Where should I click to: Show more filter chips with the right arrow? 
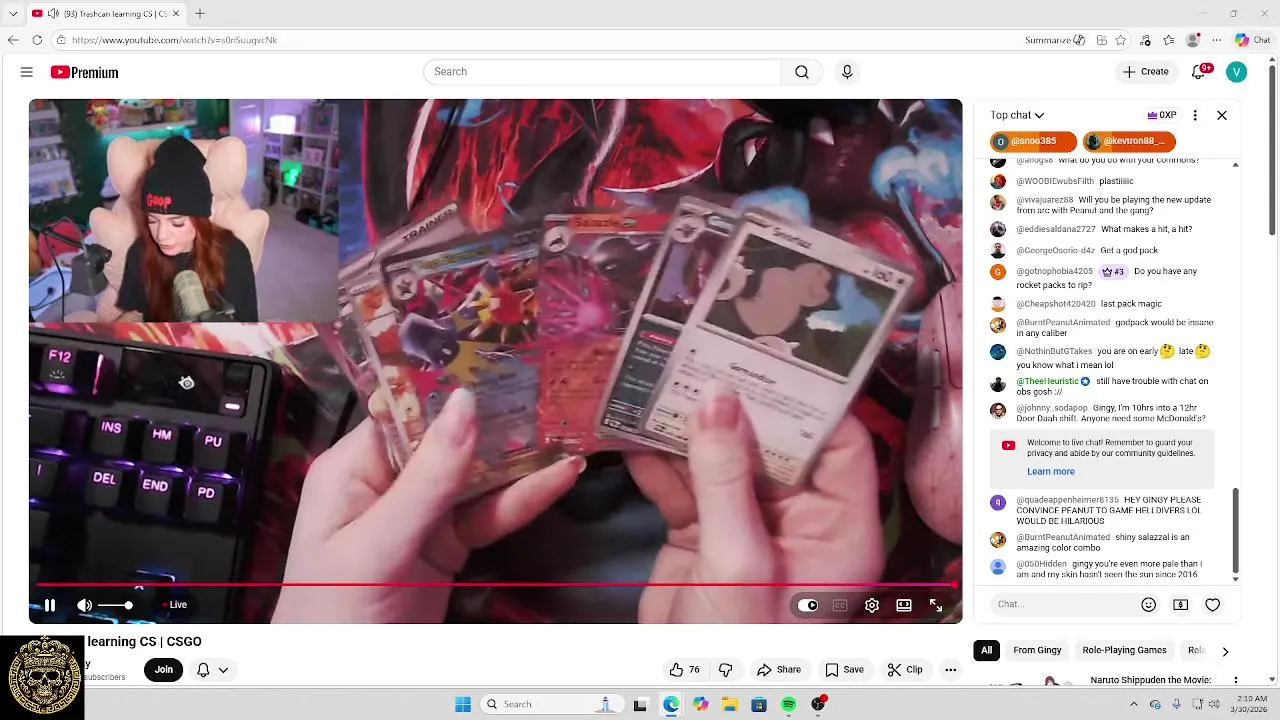point(1225,652)
